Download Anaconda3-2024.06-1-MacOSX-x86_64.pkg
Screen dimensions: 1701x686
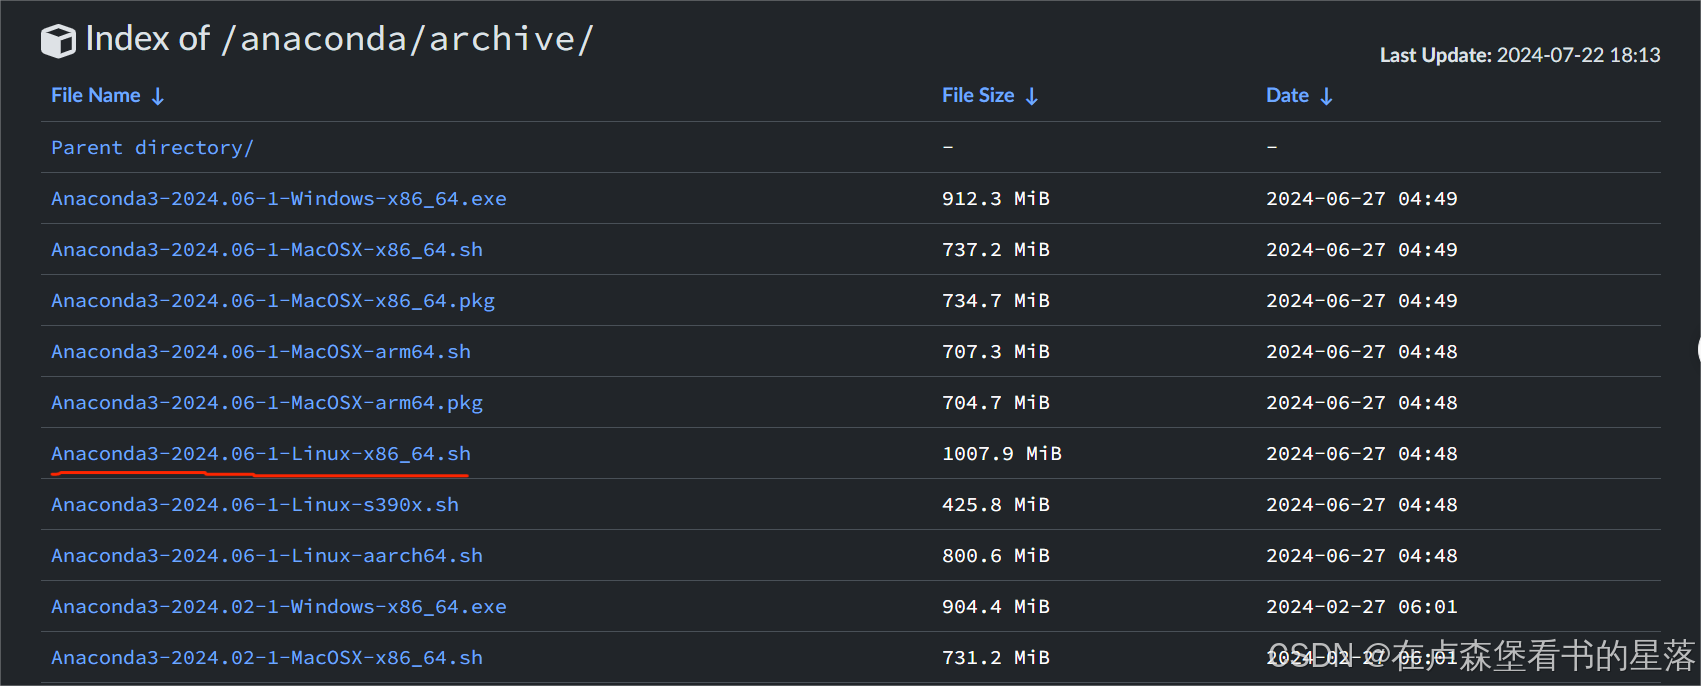pos(273,300)
